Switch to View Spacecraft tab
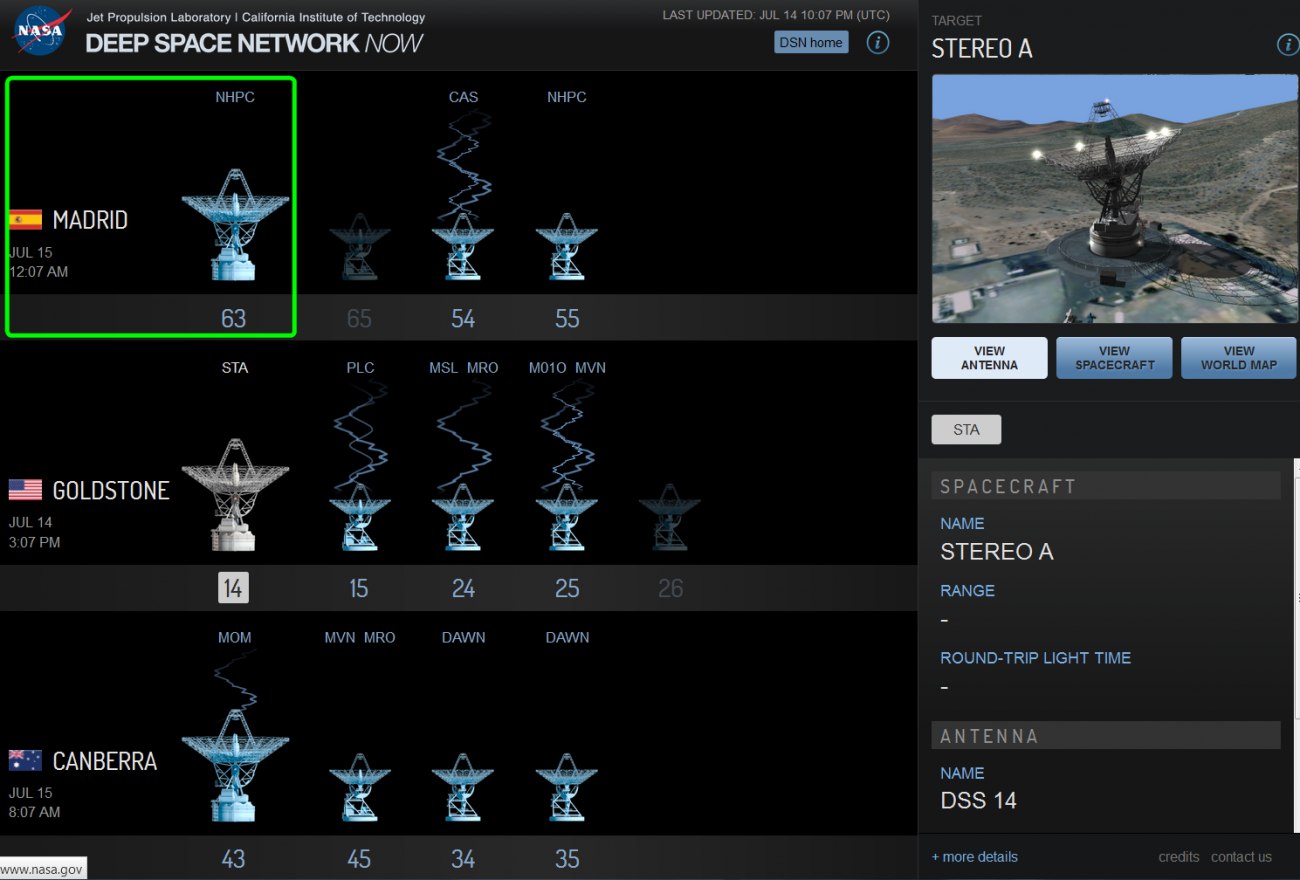 coord(1114,358)
